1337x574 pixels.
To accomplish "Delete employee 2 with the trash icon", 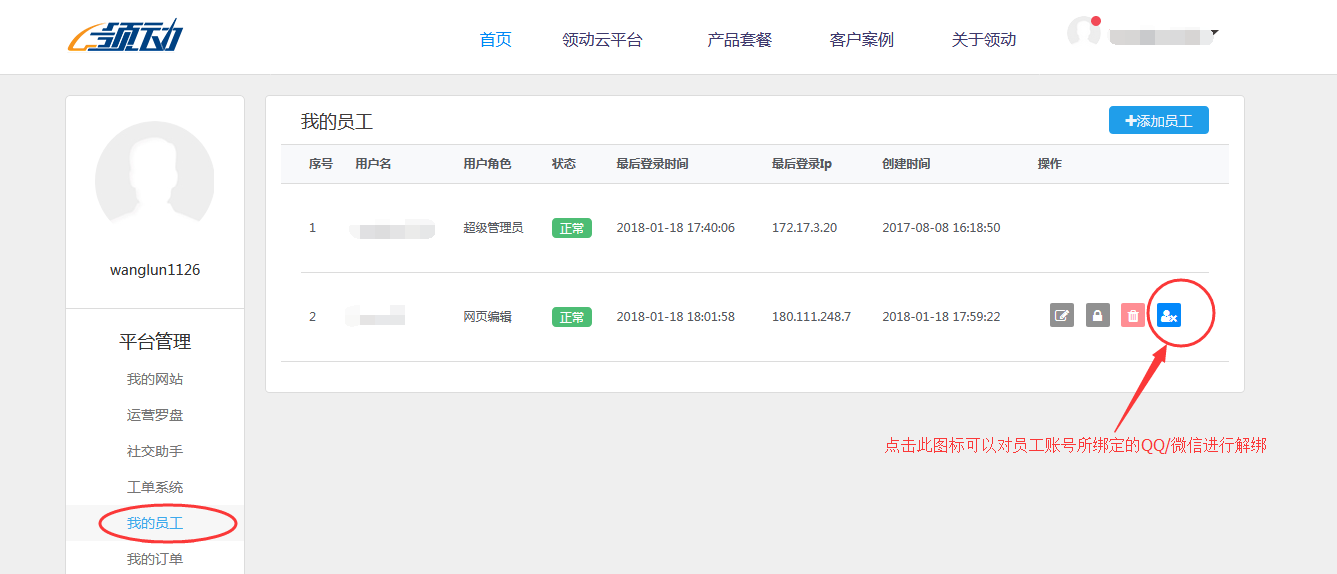I will click(x=1133, y=316).
